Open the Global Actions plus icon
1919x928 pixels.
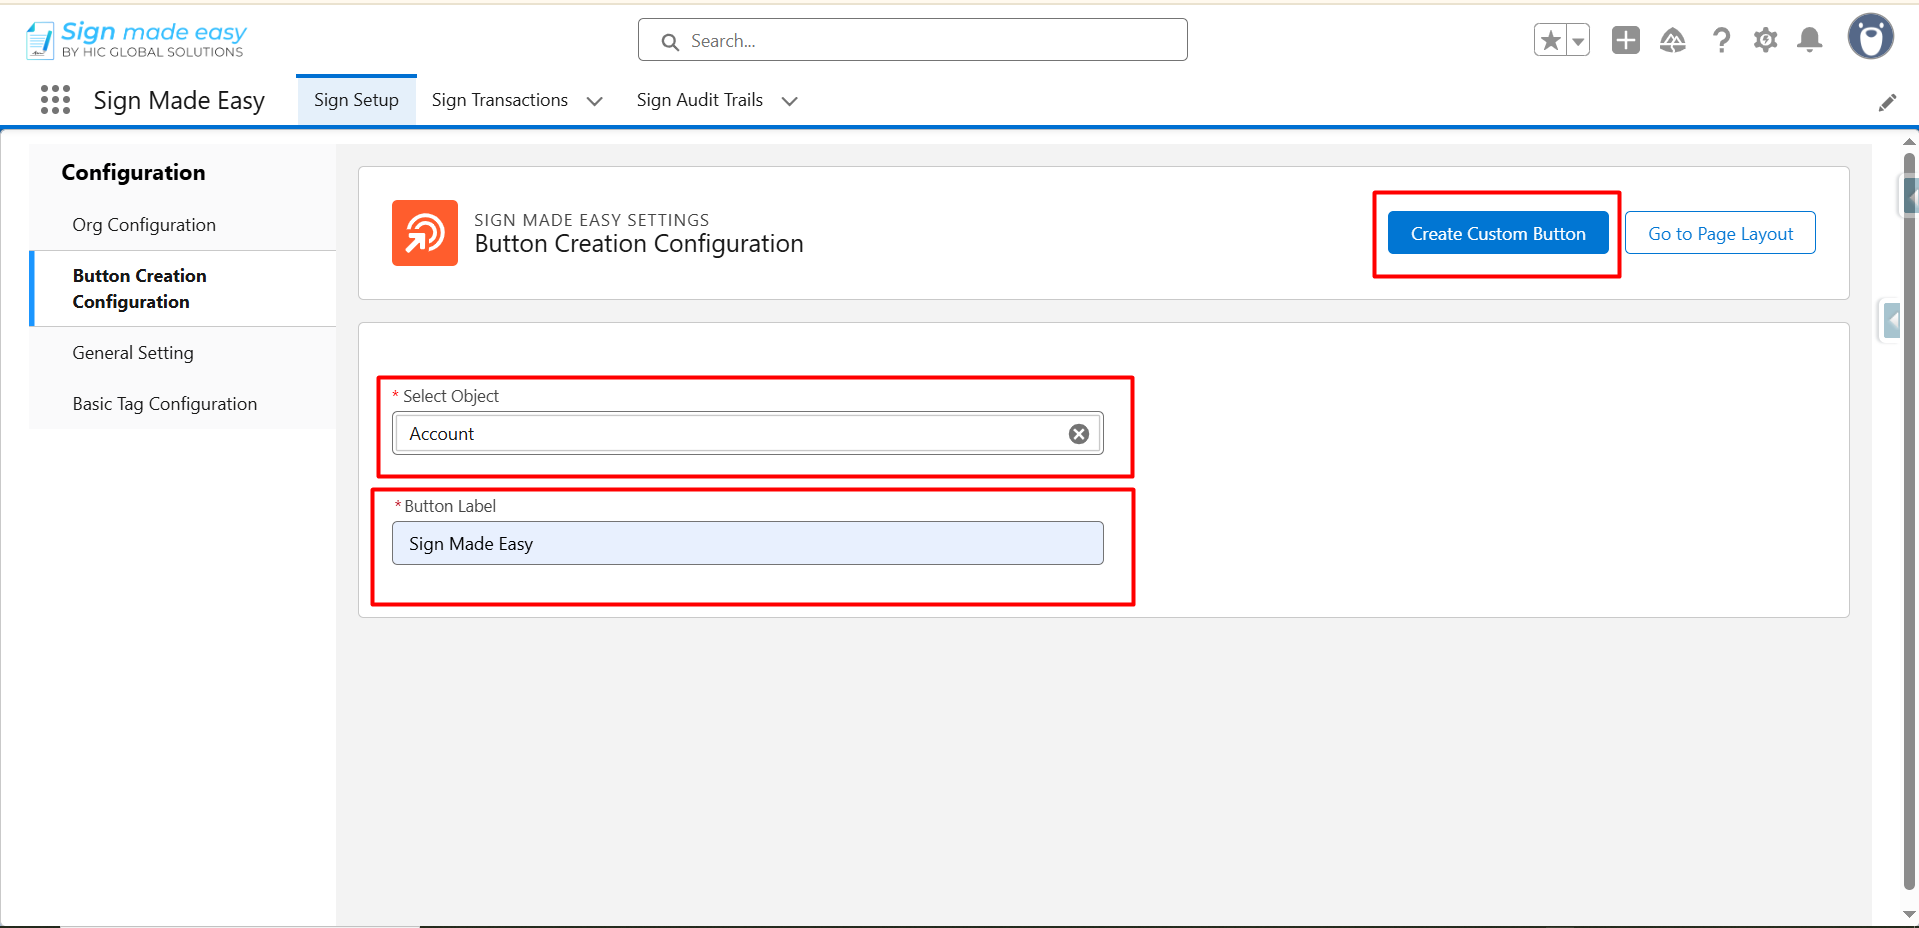click(x=1625, y=40)
